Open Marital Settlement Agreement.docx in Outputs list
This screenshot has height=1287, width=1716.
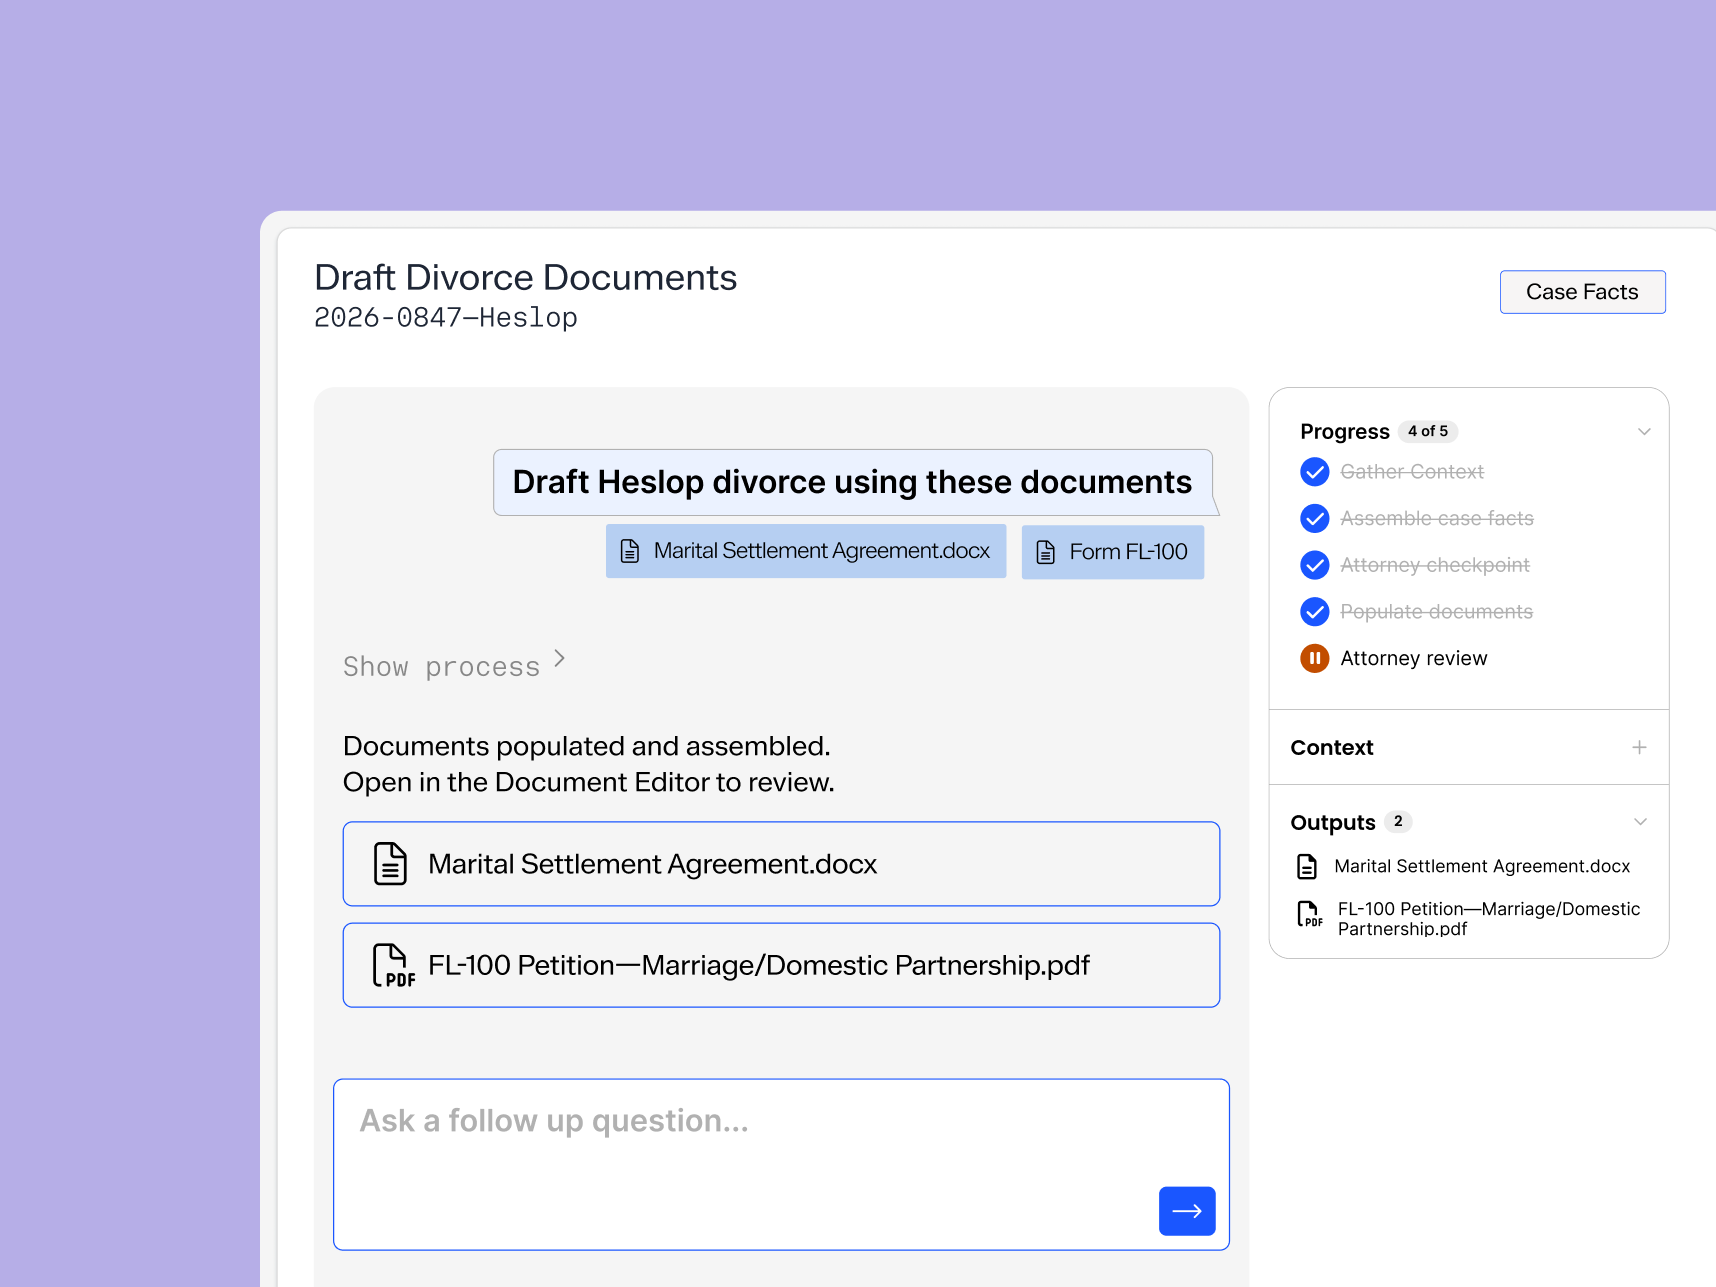click(x=1482, y=866)
